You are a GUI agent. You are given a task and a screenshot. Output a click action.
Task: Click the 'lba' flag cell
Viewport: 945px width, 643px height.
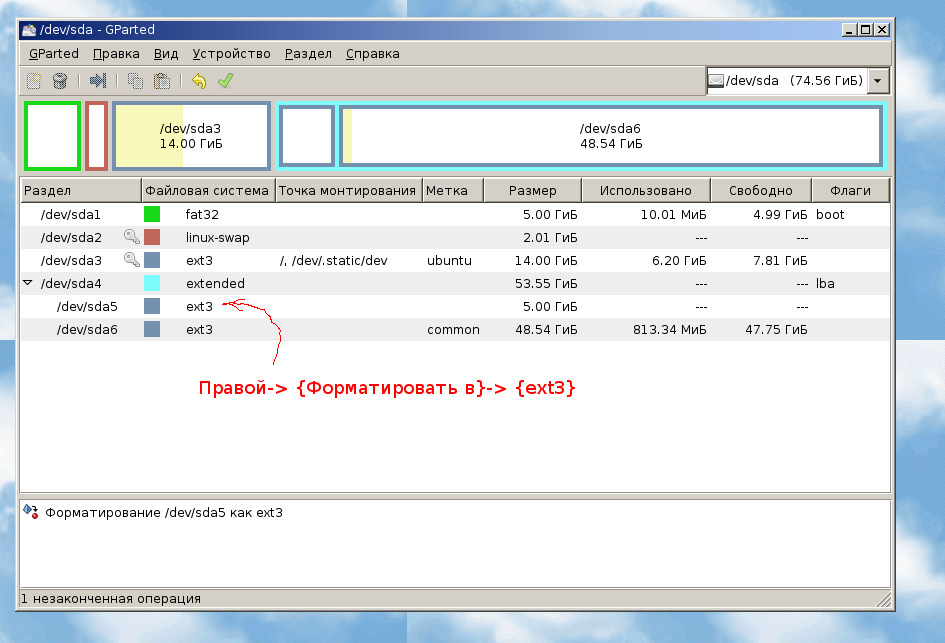[x=825, y=283]
